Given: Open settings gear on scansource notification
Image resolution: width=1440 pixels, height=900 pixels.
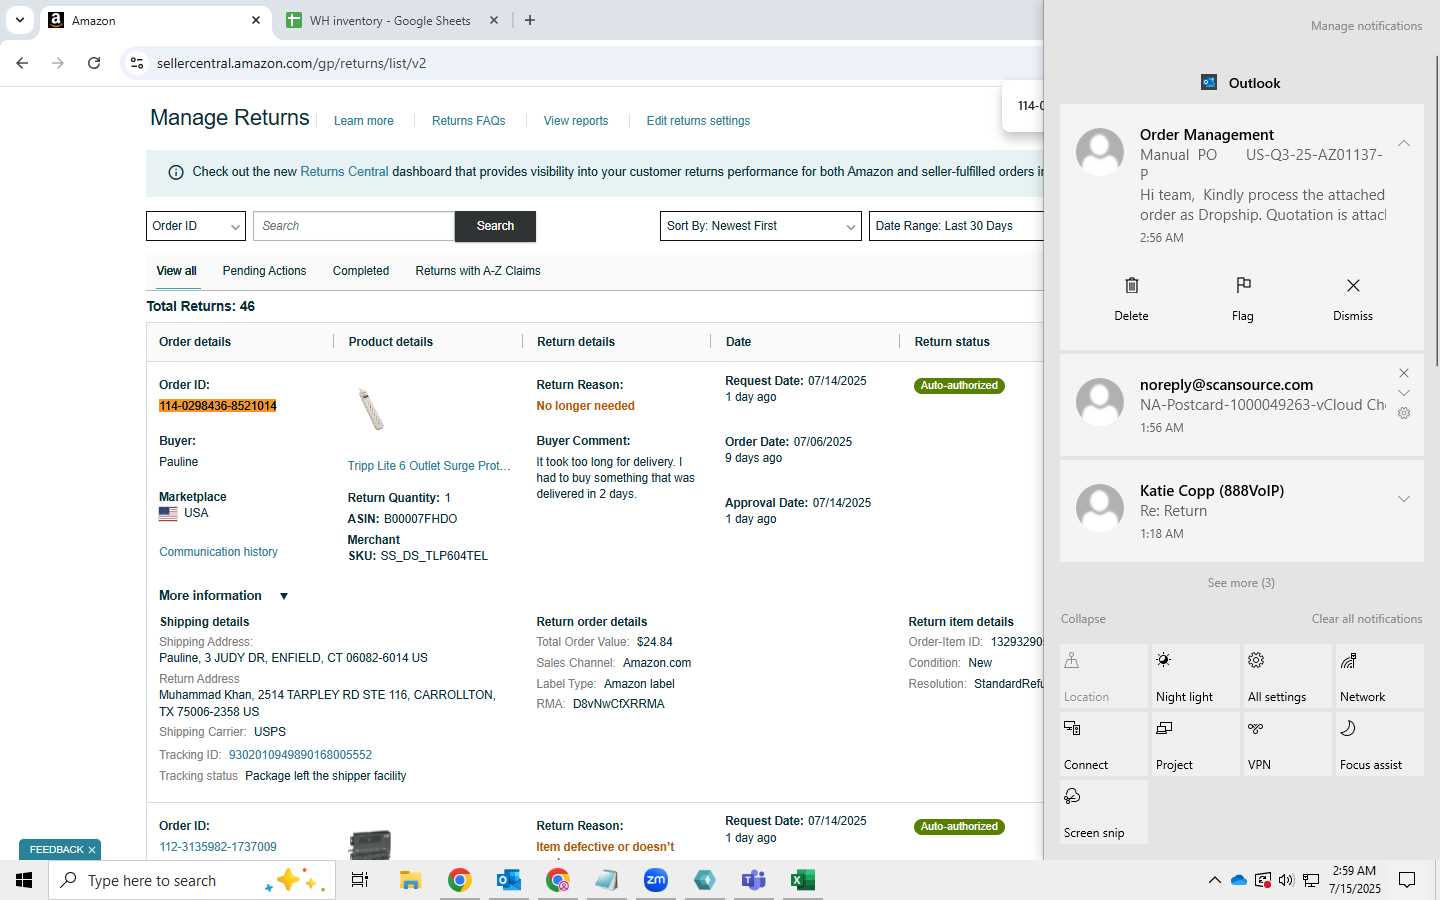Looking at the screenshot, I should 1404,413.
